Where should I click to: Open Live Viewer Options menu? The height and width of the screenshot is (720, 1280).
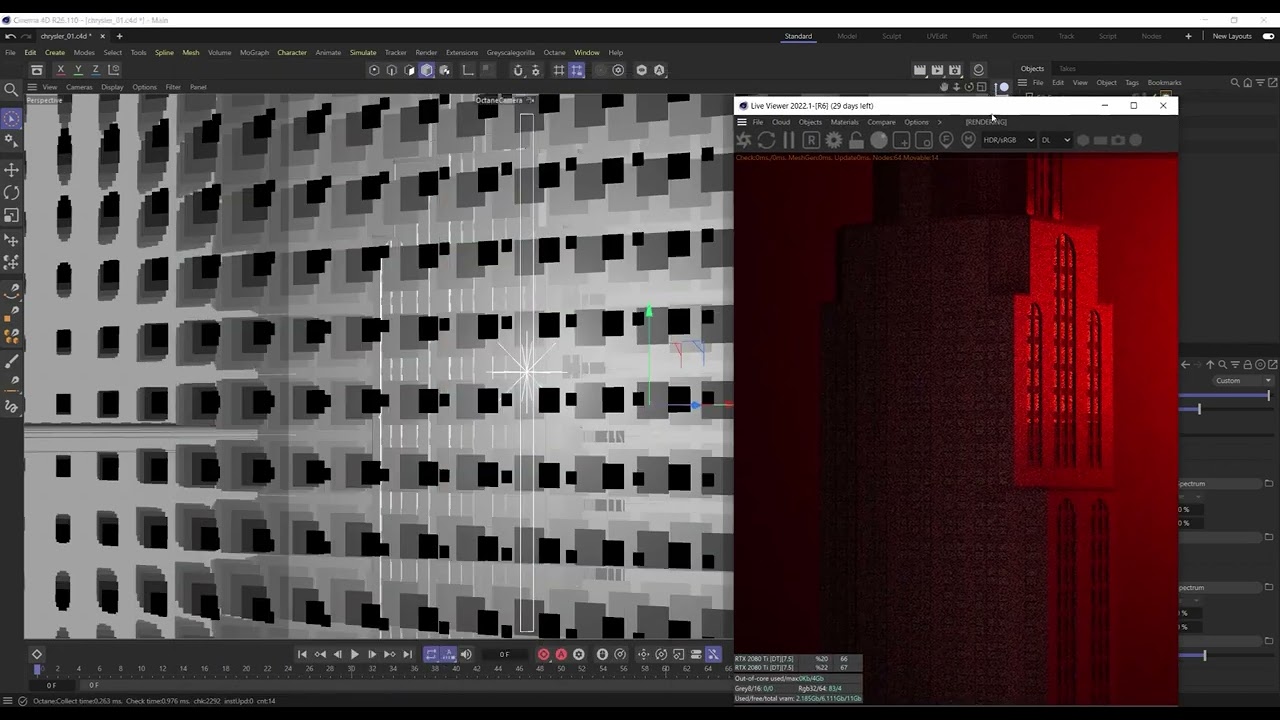[916, 122]
